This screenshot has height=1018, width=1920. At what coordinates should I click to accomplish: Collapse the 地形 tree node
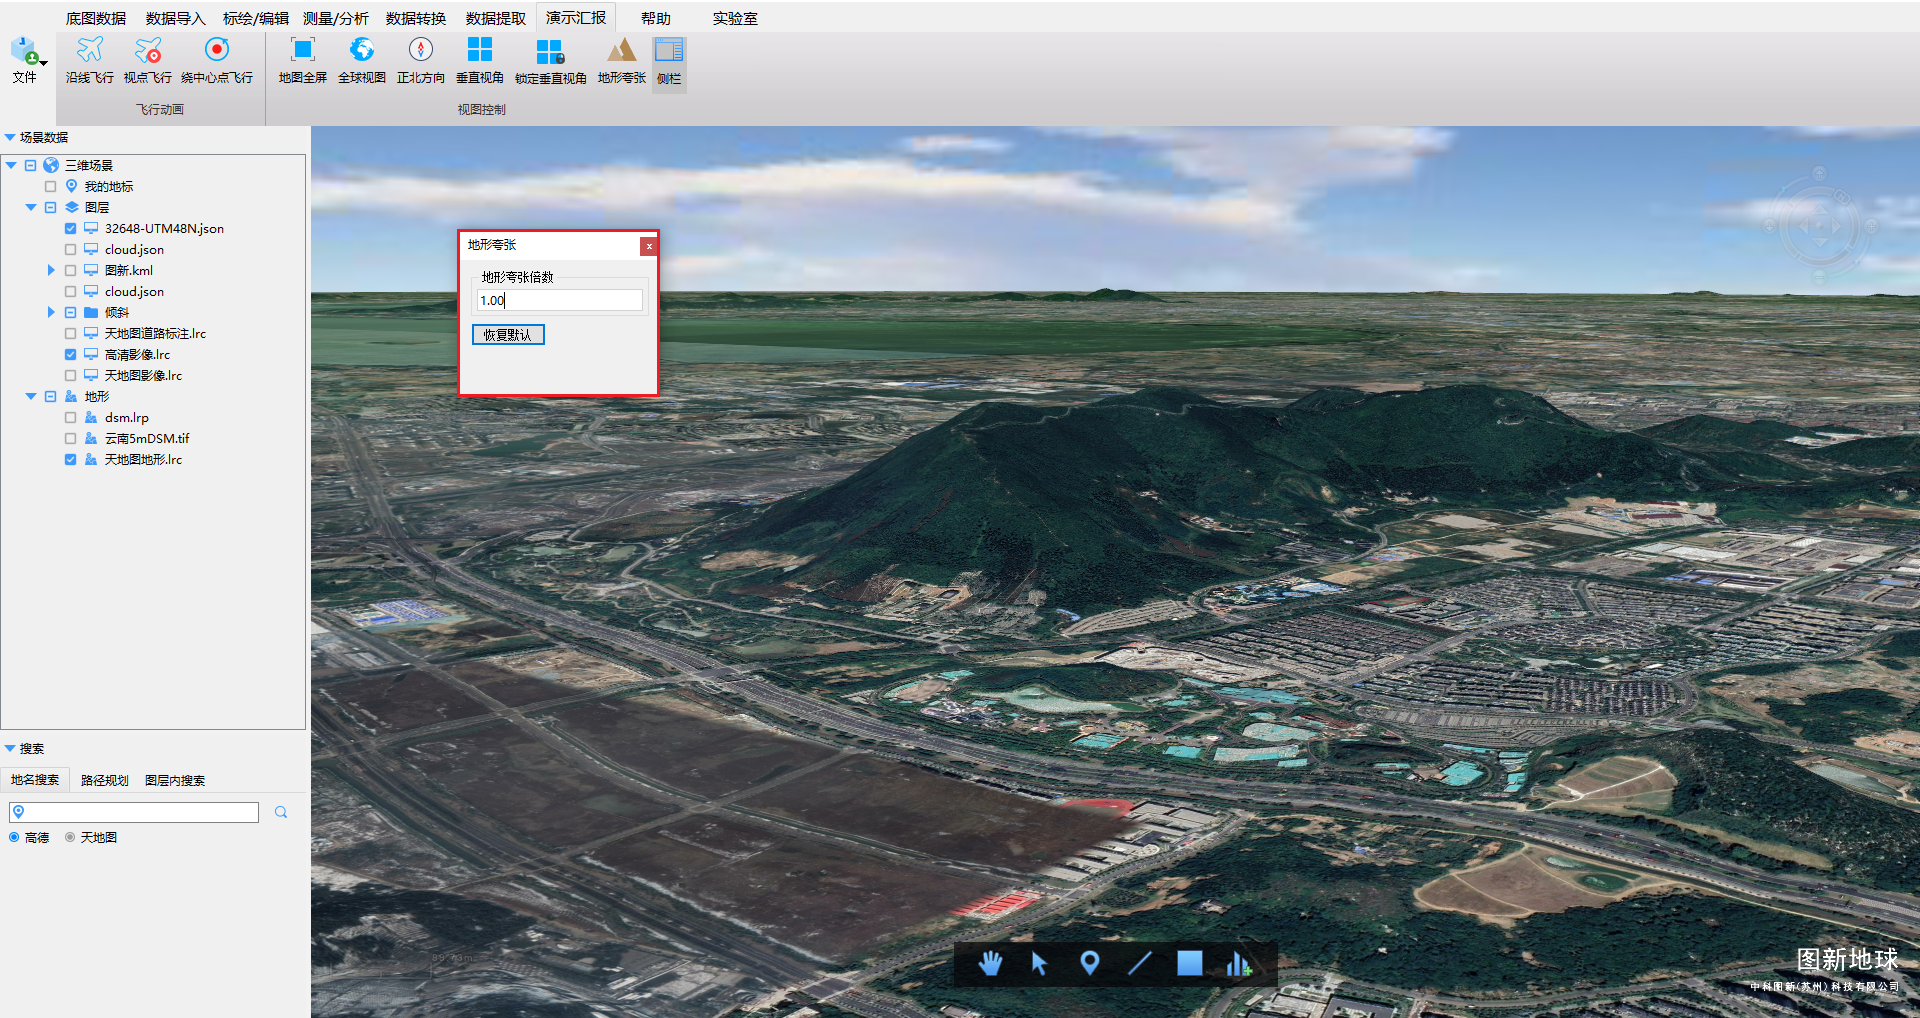(31, 396)
